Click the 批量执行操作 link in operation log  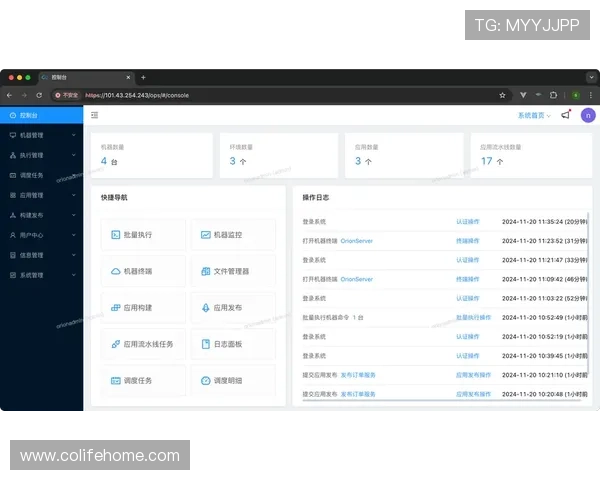click(473, 317)
